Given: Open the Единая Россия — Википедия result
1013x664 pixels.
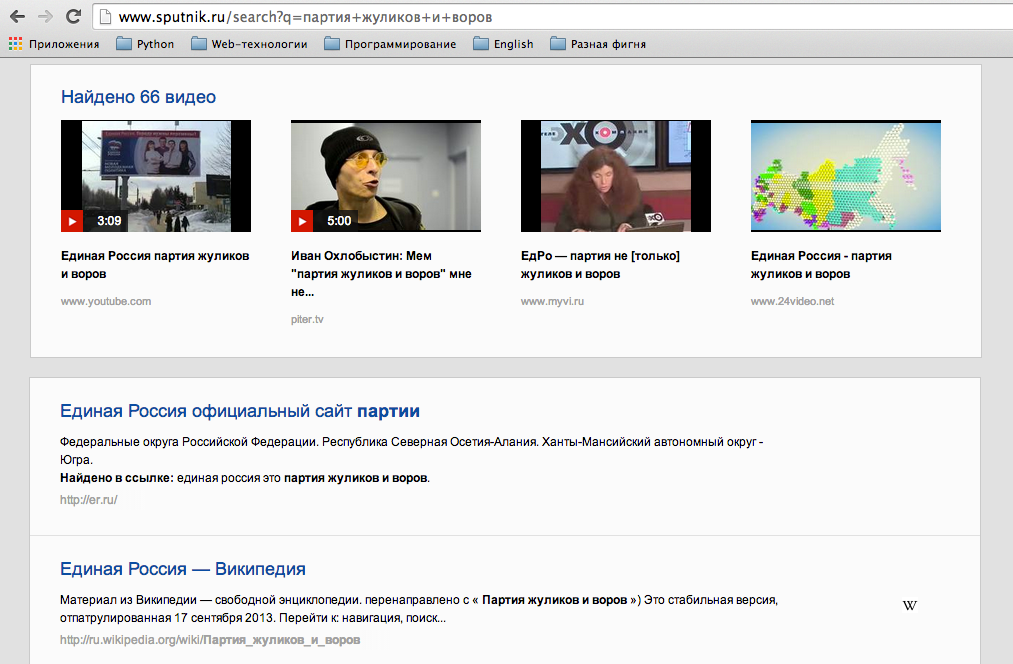Looking at the screenshot, I should (183, 569).
